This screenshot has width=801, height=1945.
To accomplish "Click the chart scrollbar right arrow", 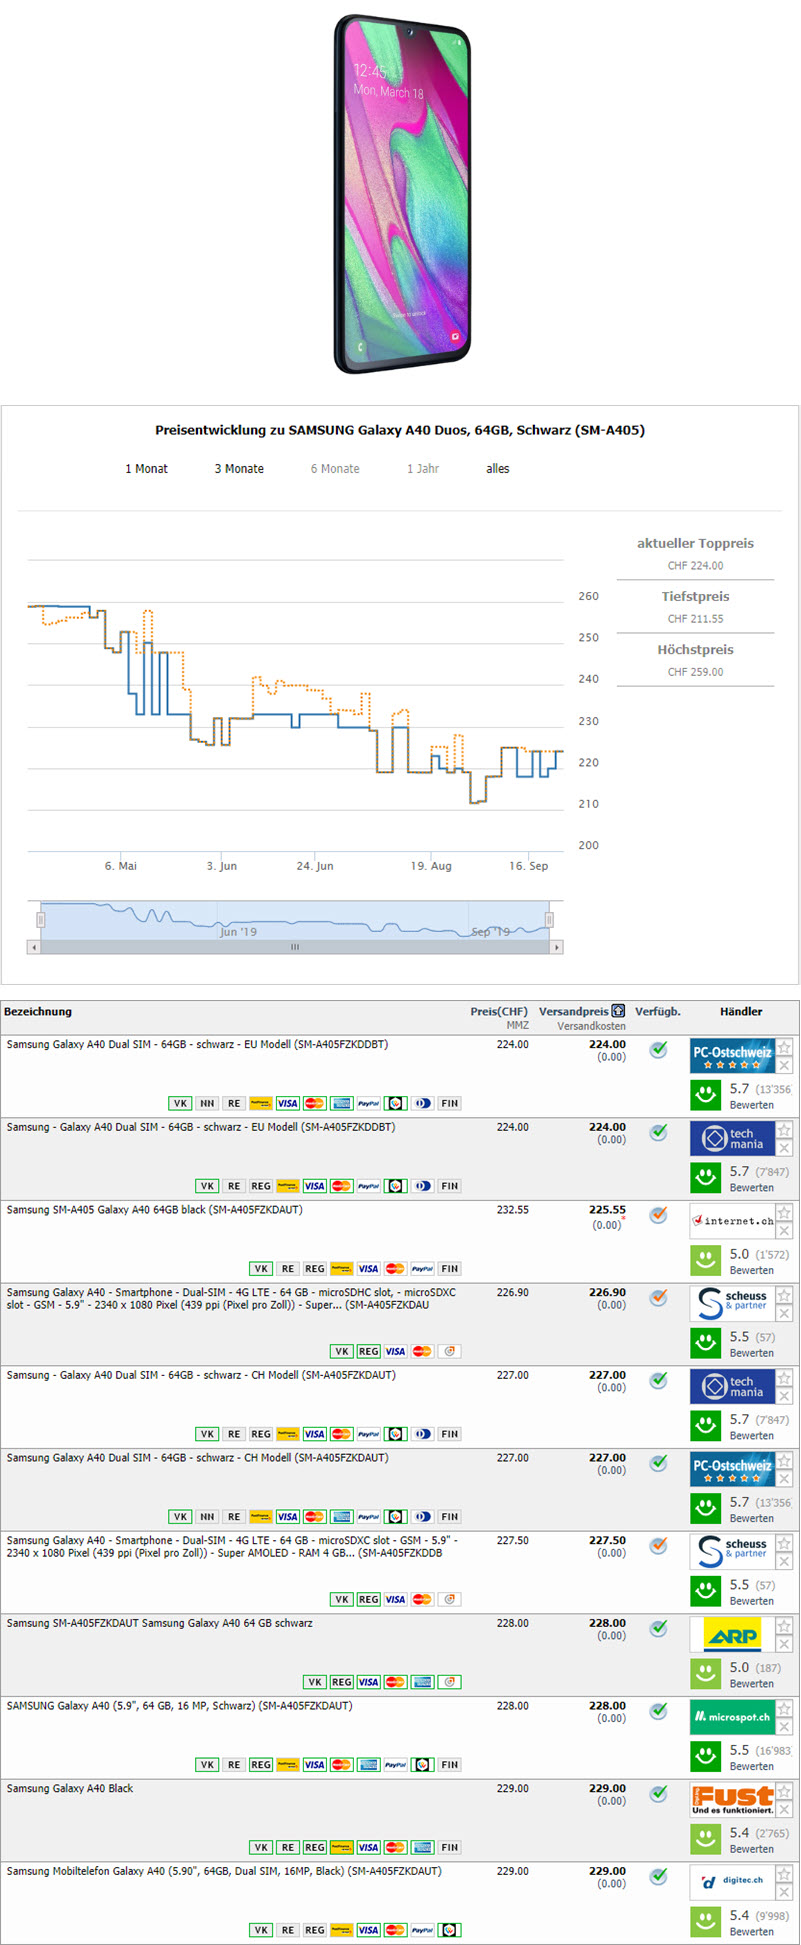I will 557,947.
